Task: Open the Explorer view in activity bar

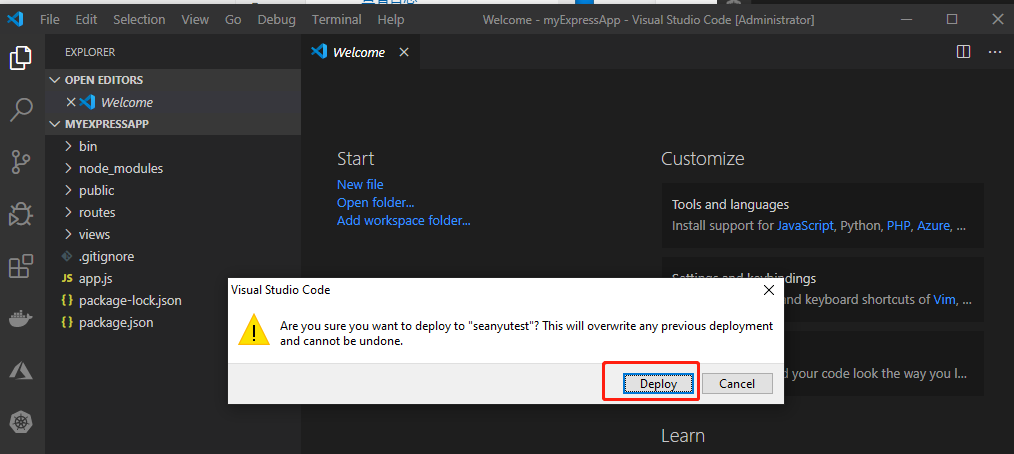Action: 21,58
